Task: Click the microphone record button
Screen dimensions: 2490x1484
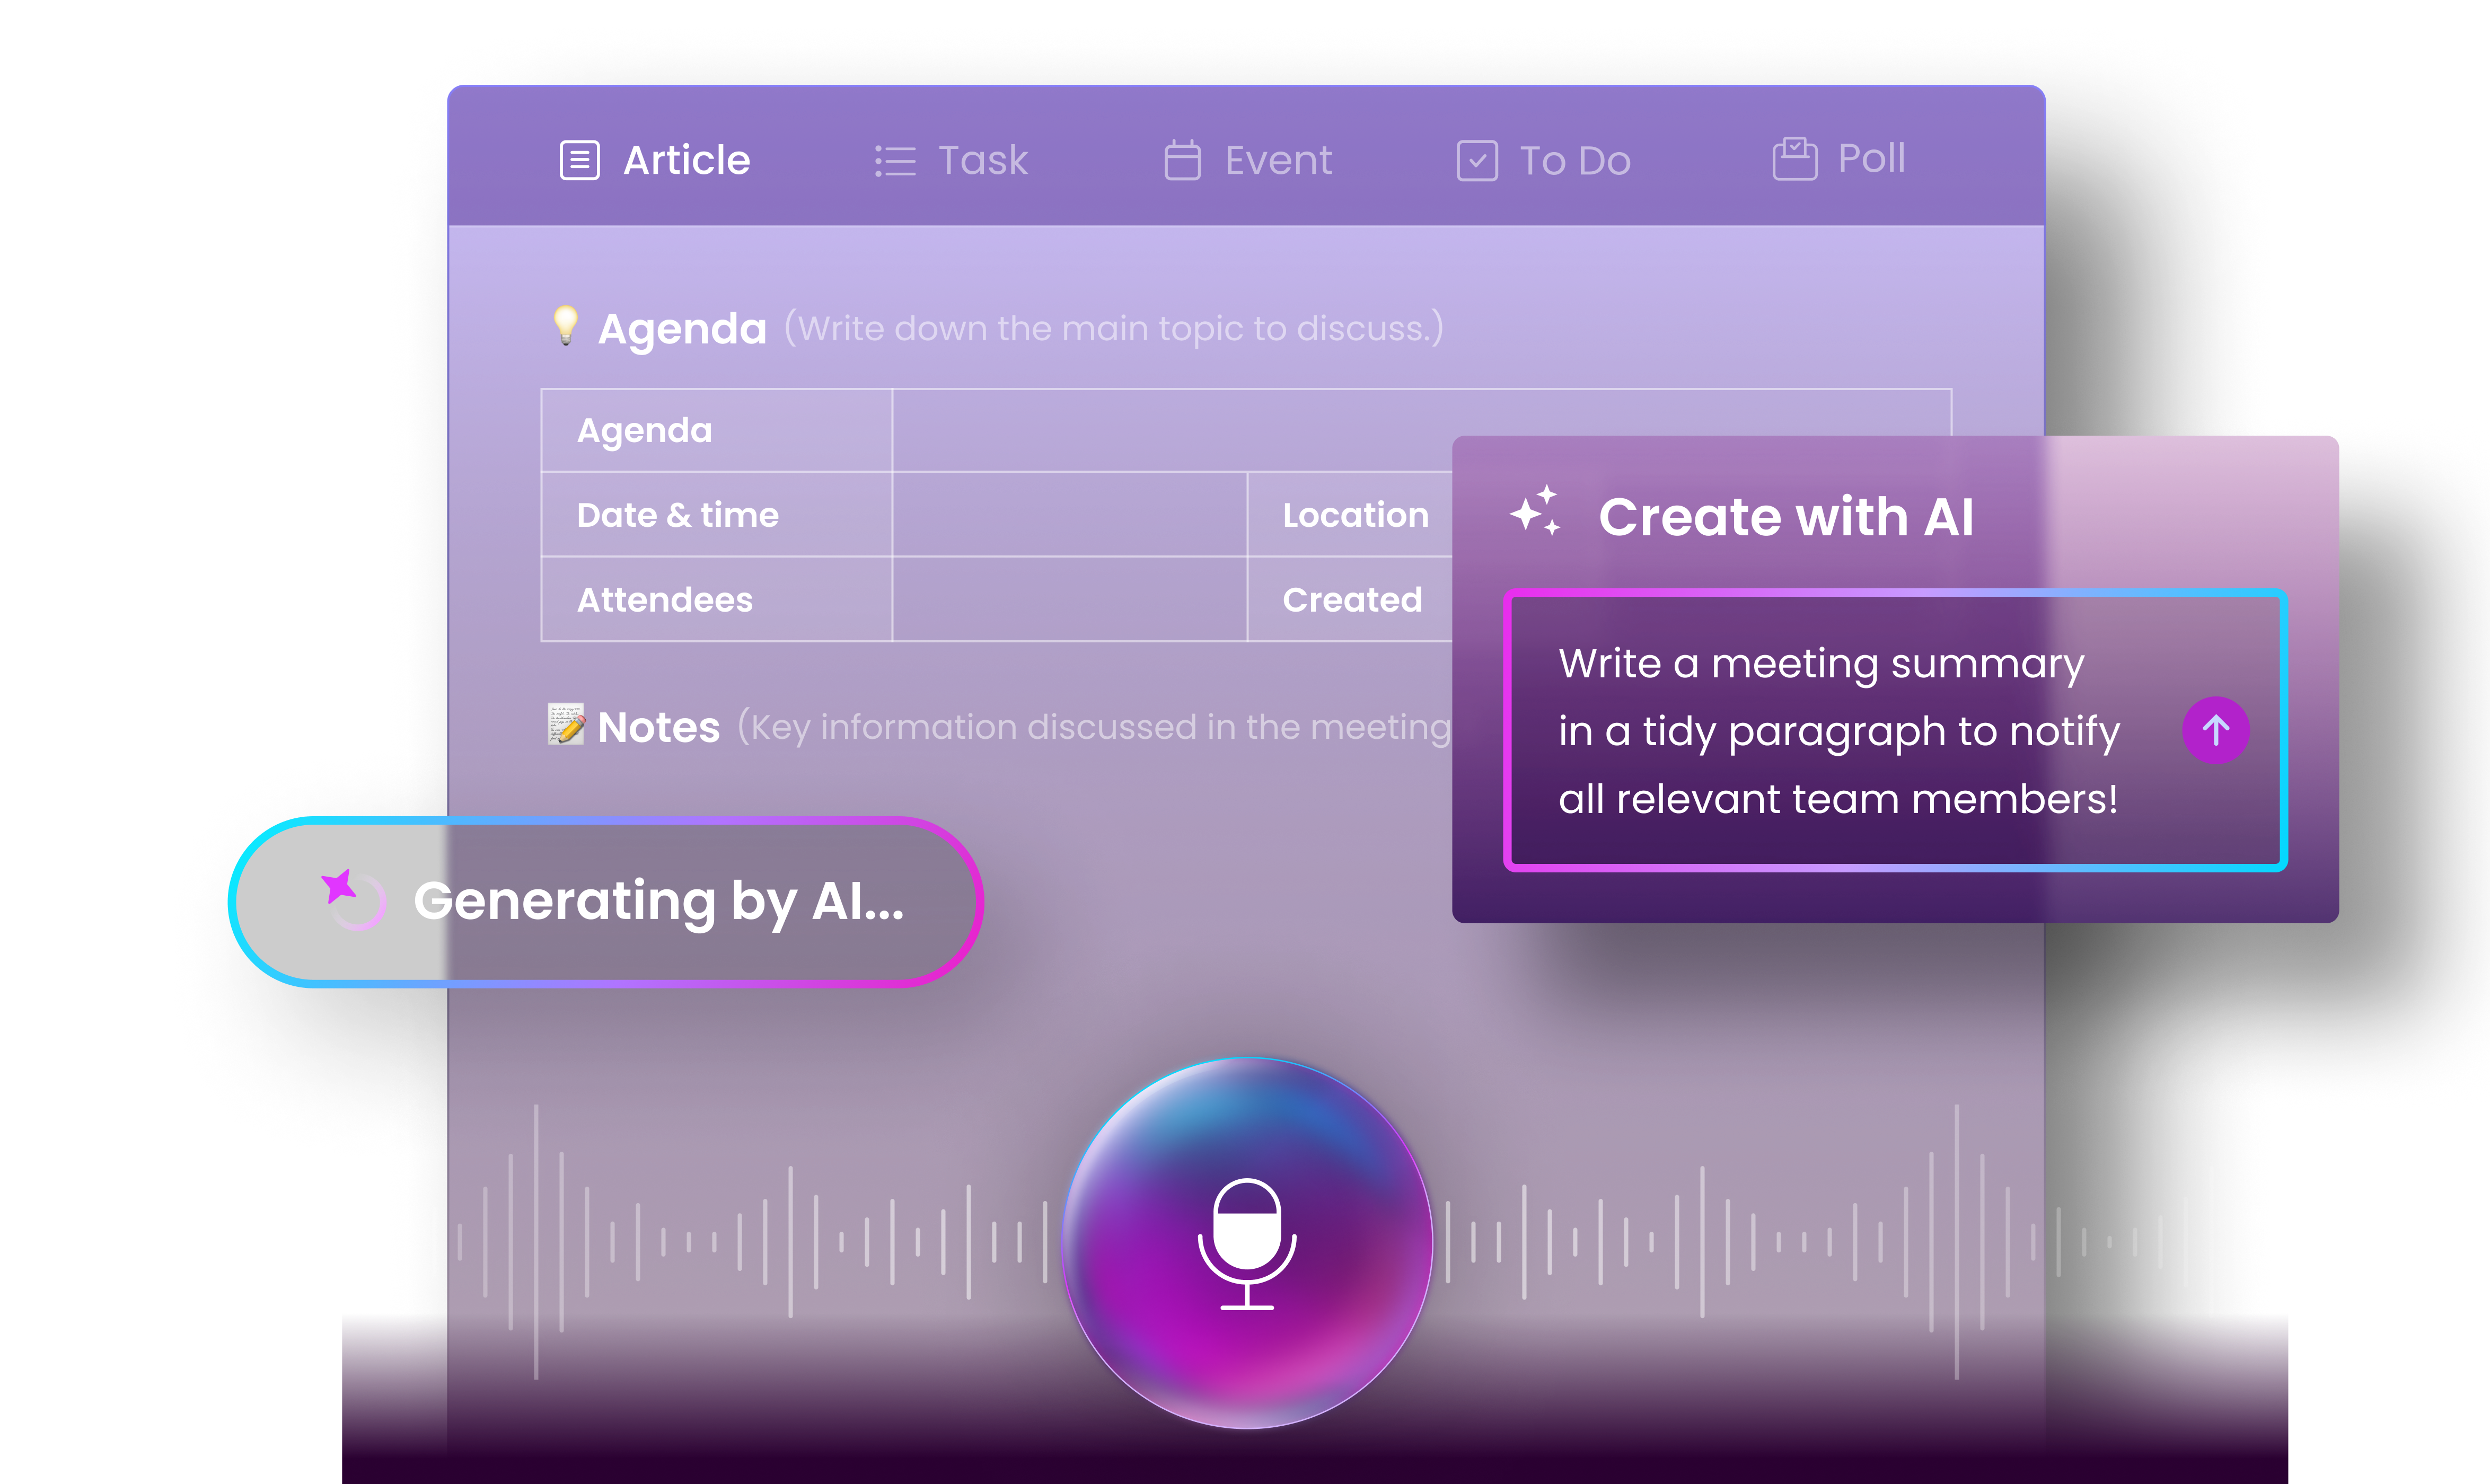Action: [1246, 1242]
